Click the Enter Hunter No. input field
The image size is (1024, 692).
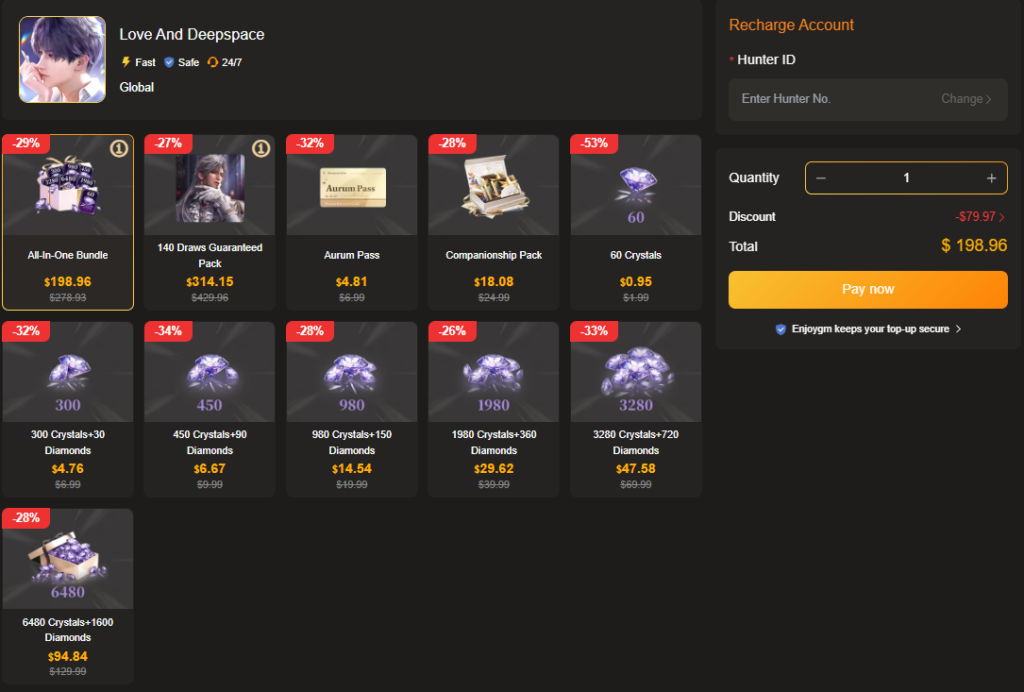pyautogui.click(x=868, y=99)
